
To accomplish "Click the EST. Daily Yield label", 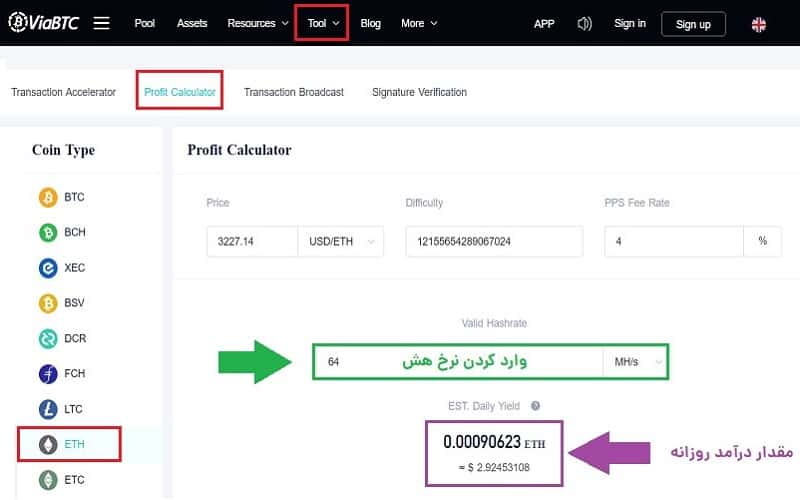I will point(484,406).
